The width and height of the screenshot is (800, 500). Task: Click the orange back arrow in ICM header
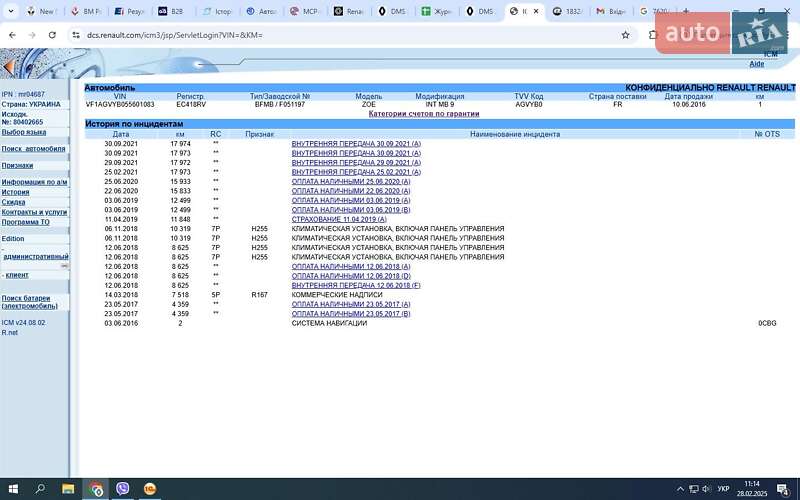[x=8, y=67]
